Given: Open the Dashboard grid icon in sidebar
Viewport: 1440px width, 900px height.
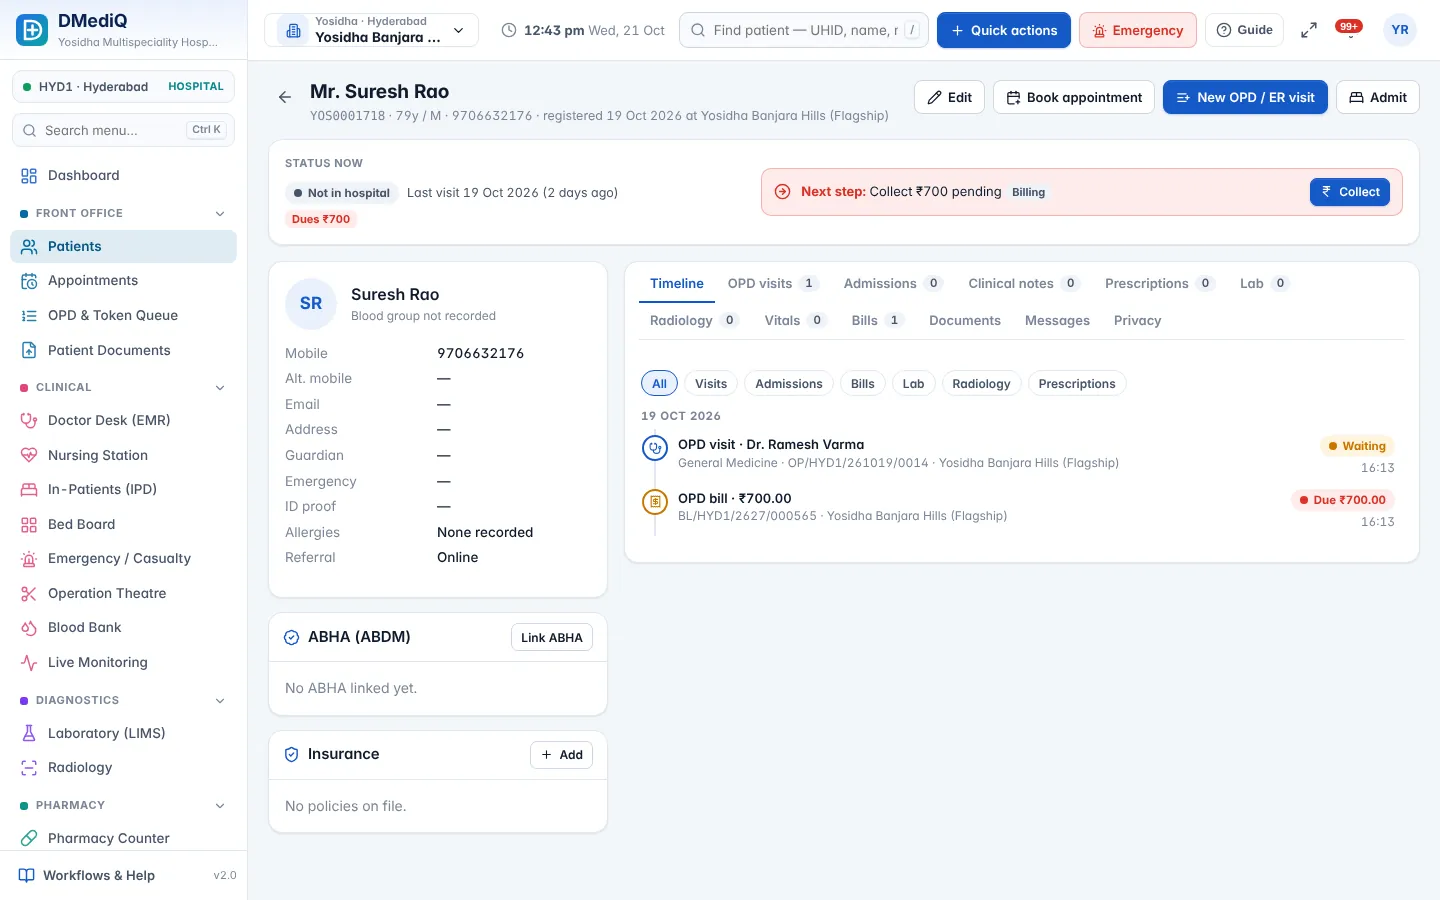Looking at the screenshot, I should click(x=29, y=176).
